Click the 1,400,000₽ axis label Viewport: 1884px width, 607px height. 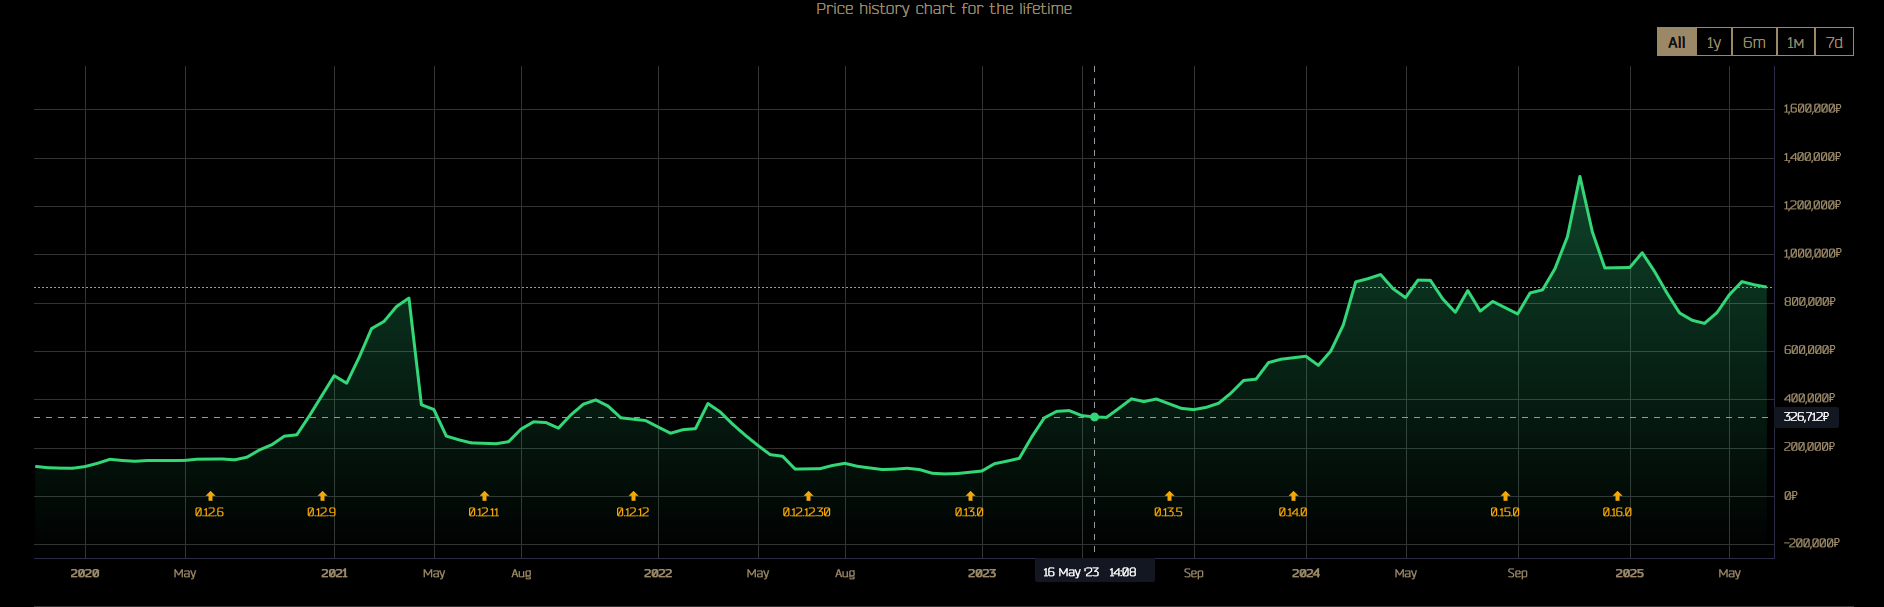pyautogui.click(x=1812, y=157)
